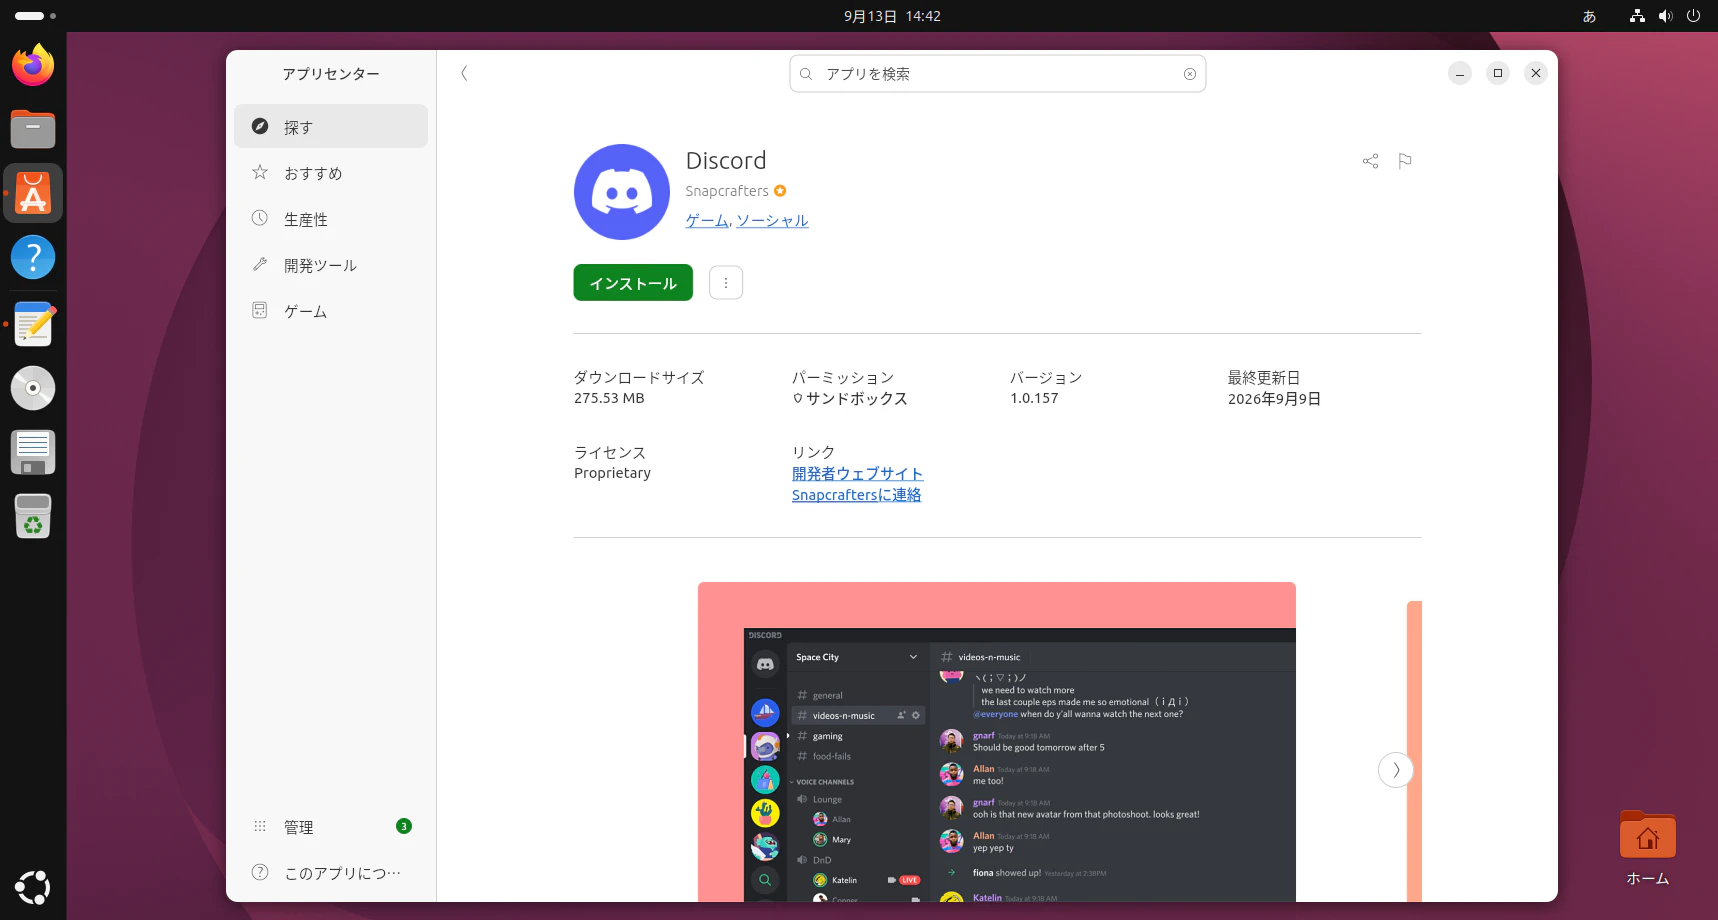The width and height of the screenshot is (1718, 920).
Task: Click the アプリを検索 search field
Action: click(997, 74)
